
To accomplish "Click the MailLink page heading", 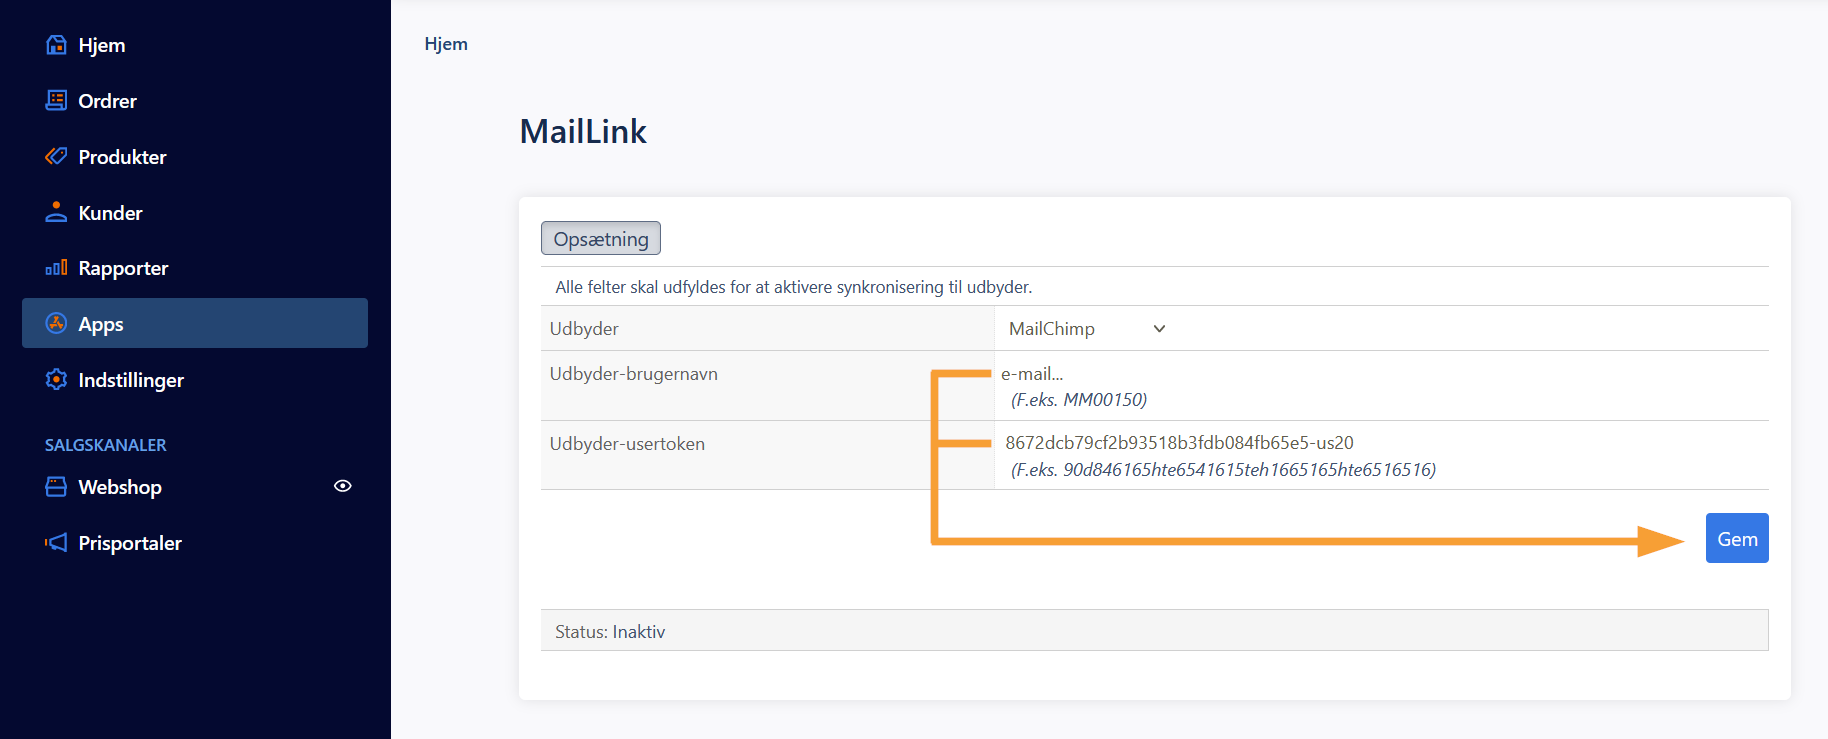I will click(x=583, y=131).
